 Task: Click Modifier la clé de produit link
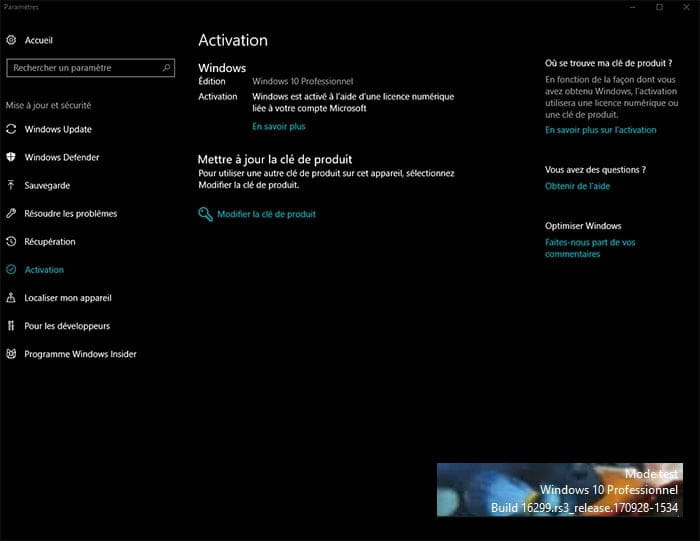pyautogui.click(x=267, y=214)
